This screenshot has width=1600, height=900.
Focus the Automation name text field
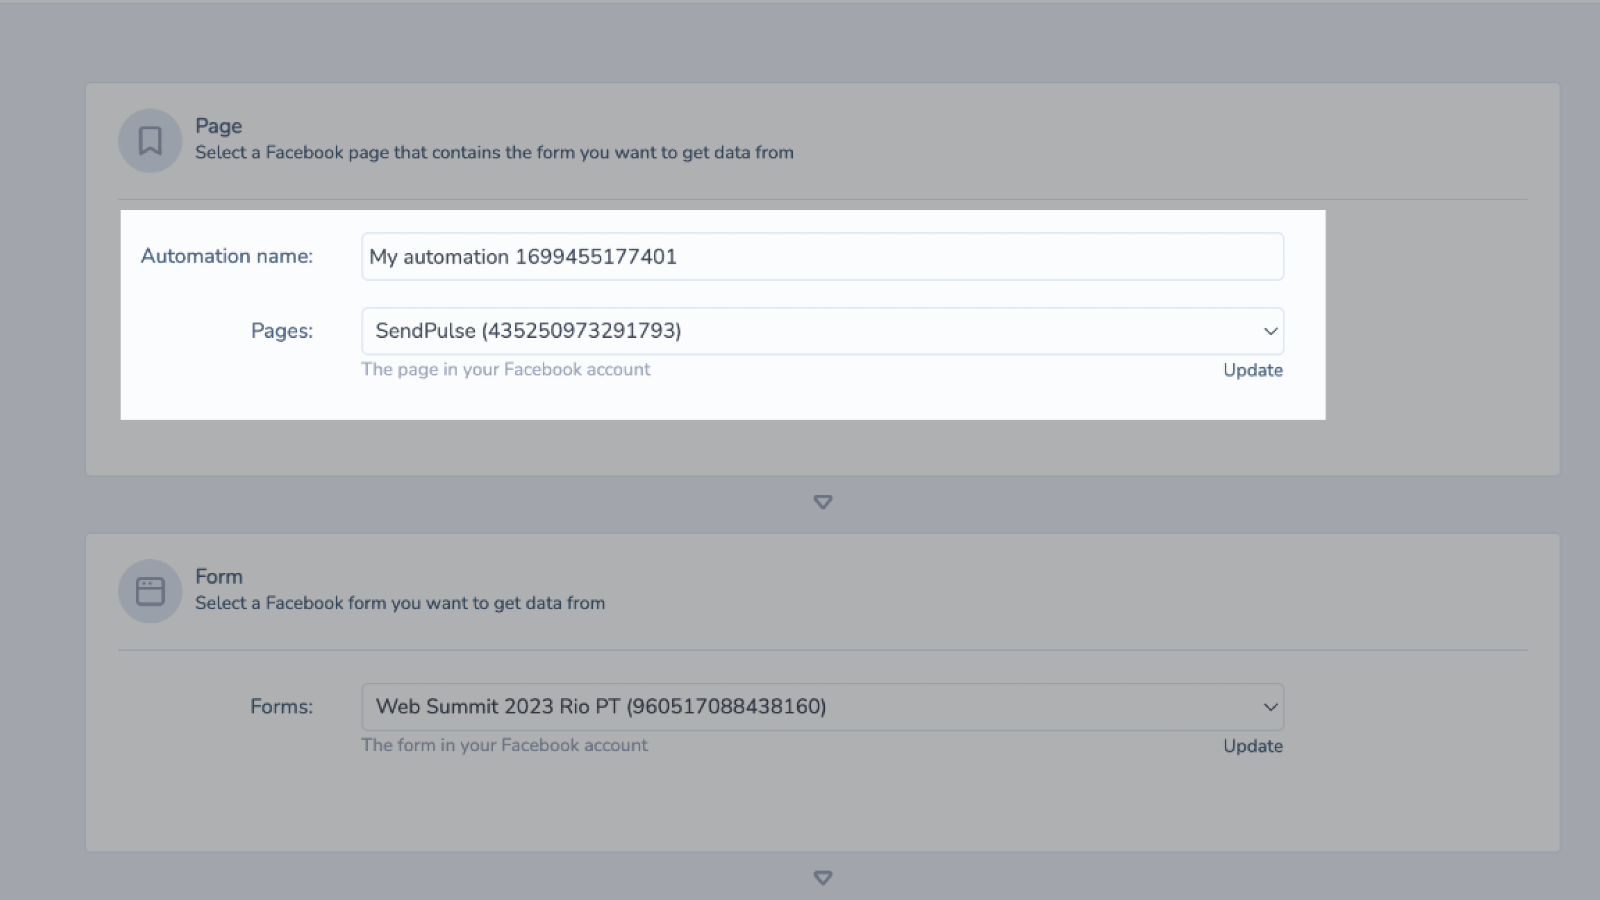point(822,257)
